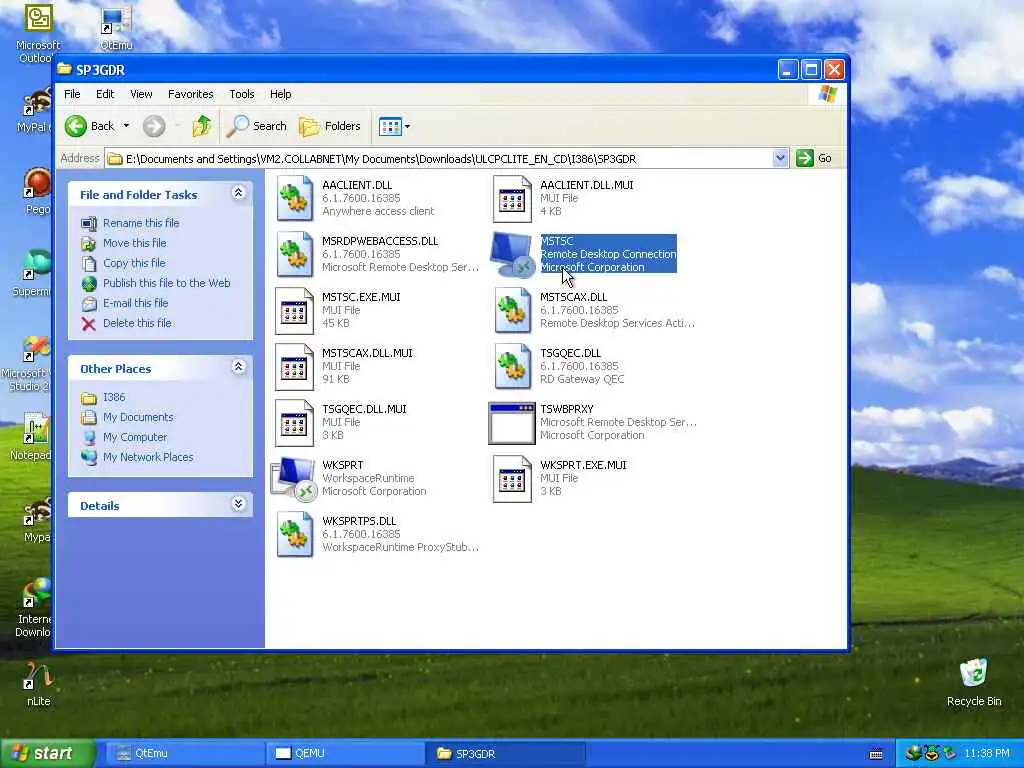Select the MSTSCAX.DLL file icon
The width and height of the screenshot is (1024, 768).
(x=512, y=310)
